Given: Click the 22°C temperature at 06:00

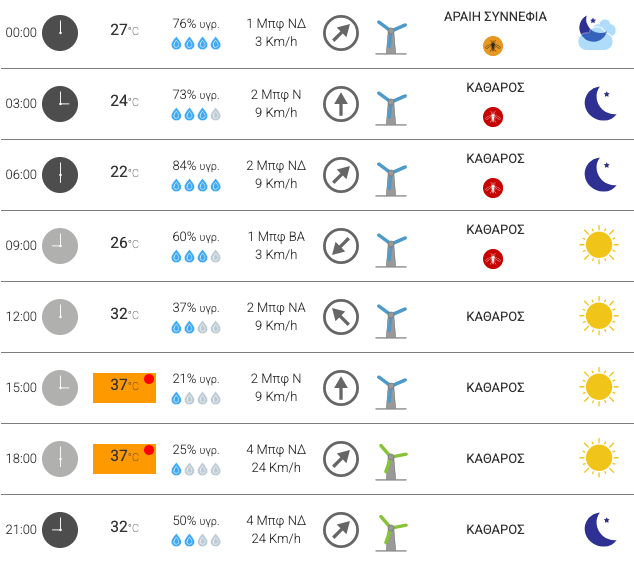Looking at the screenshot, I should point(125,172).
